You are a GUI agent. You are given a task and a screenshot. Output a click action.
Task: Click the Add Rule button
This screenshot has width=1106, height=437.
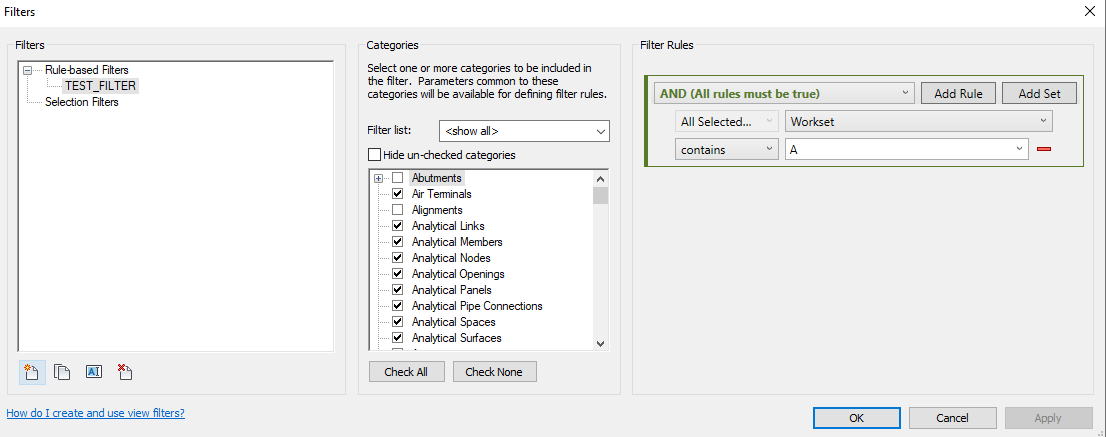click(x=957, y=93)
